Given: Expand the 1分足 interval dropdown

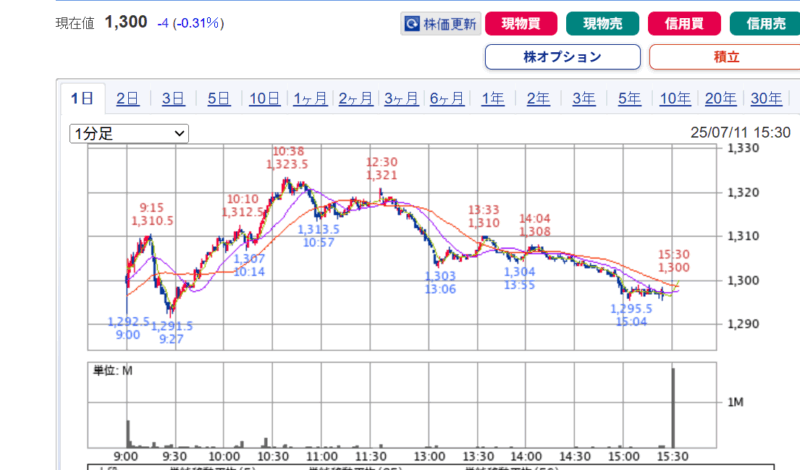Looking at the screenshot, I should coord(129,134).
